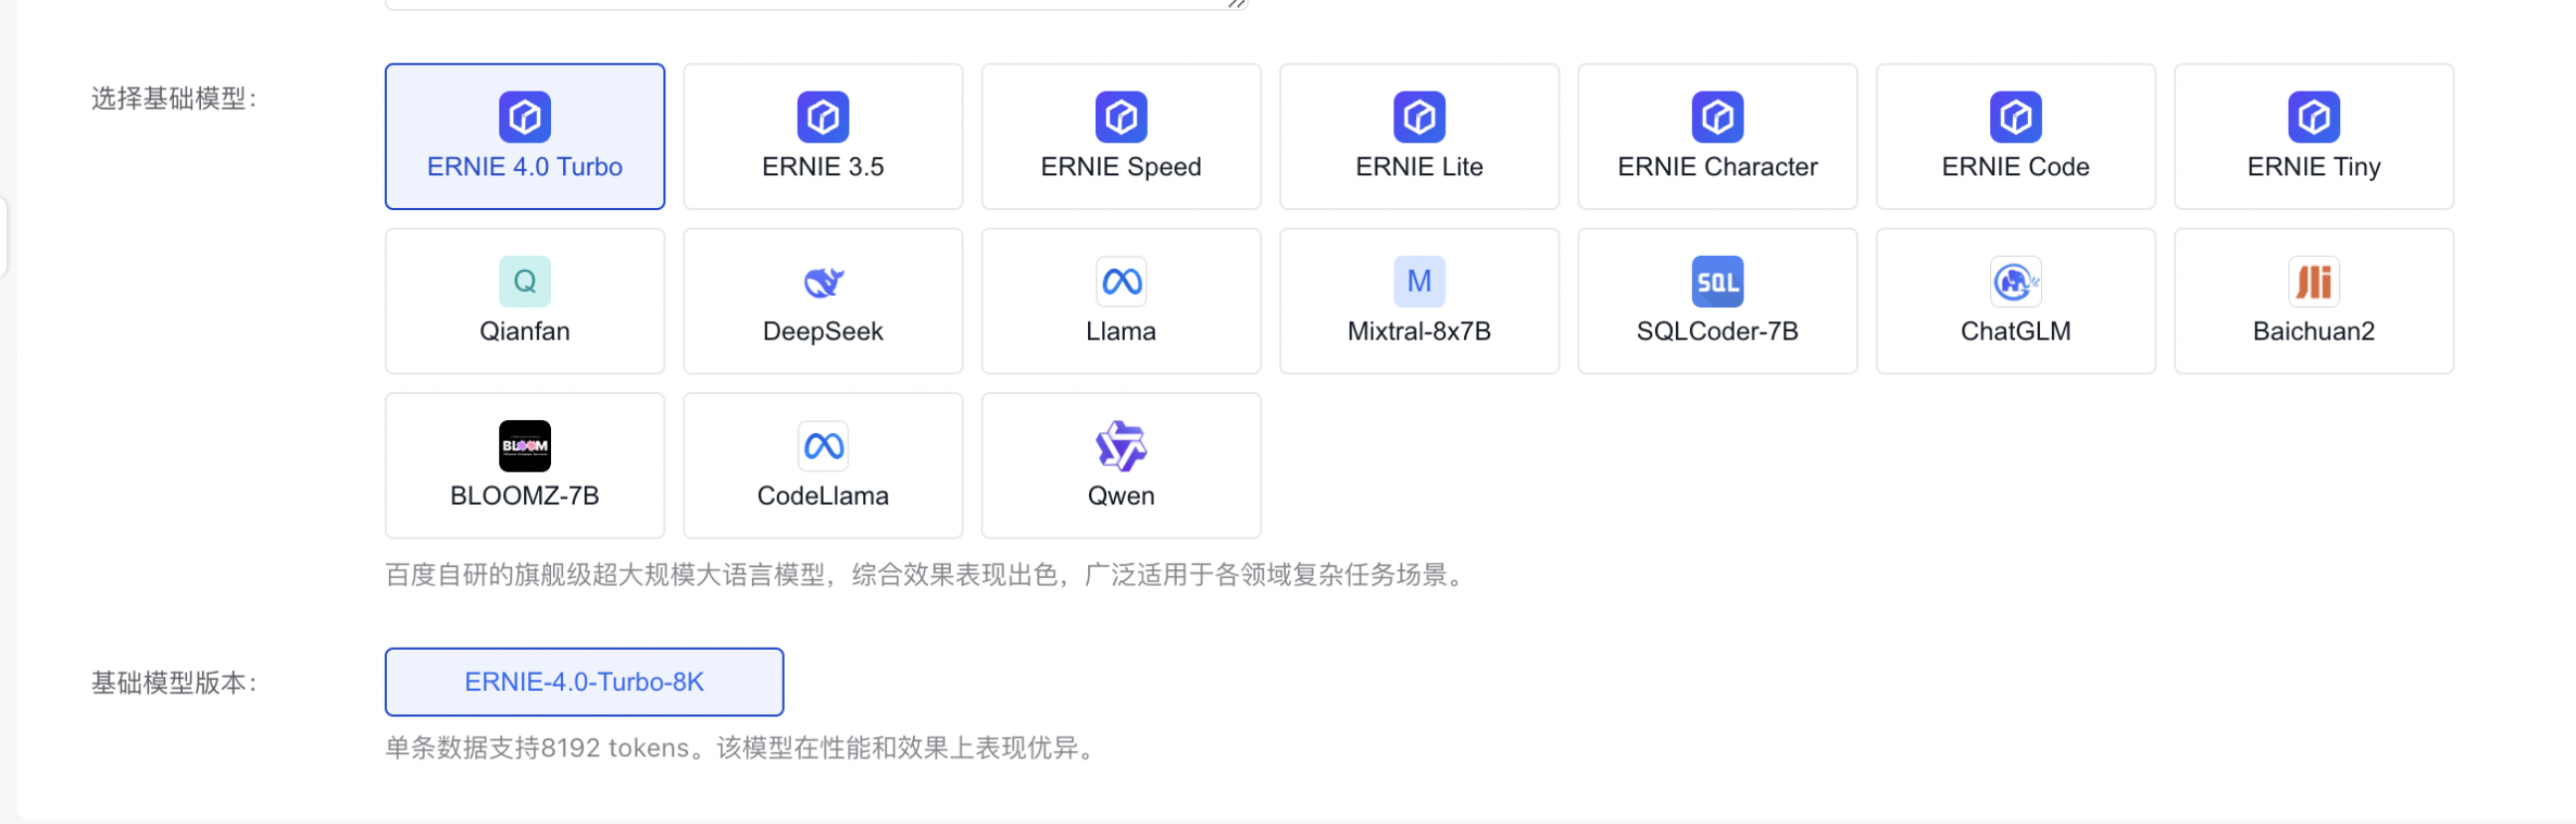Click the ERNIE Lite logo icon
Screen dimensions: 2576x824
click(x=1419, y=117)
